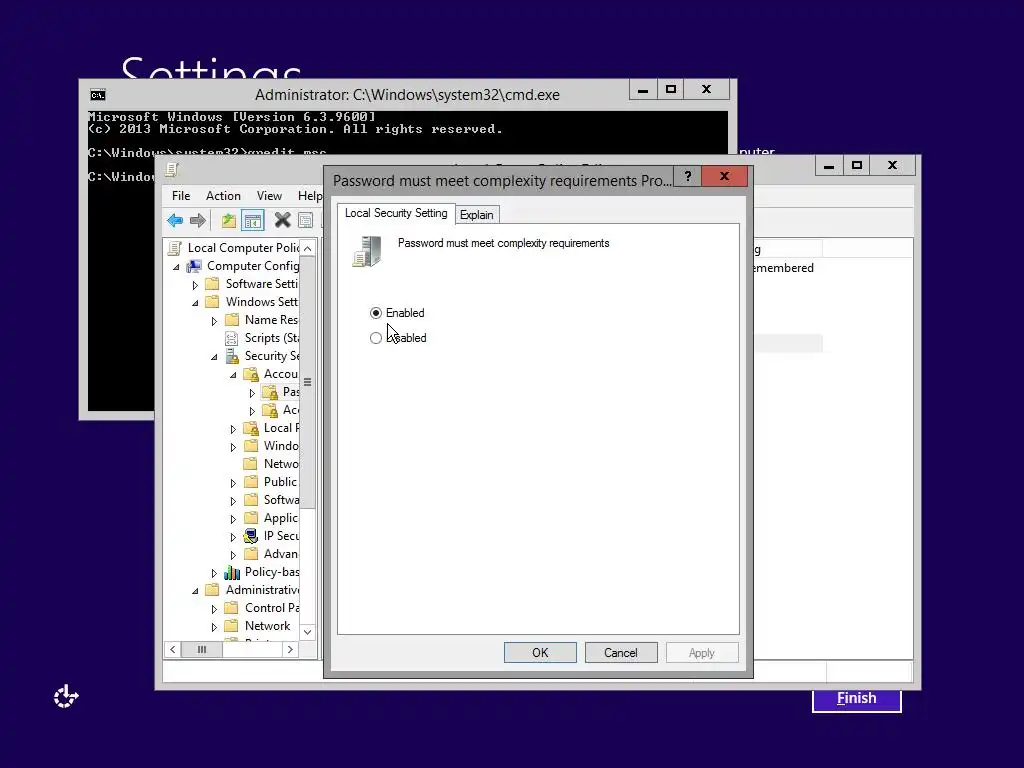The image size is (1024, 768).
Task: Expand the Name Resolution tree node
Action: [214, 321]
